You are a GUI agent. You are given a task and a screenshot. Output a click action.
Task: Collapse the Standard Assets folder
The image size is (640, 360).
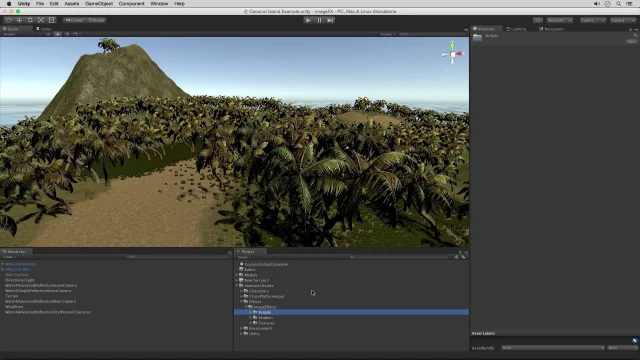pyautogui.click(x=237, y=286)
